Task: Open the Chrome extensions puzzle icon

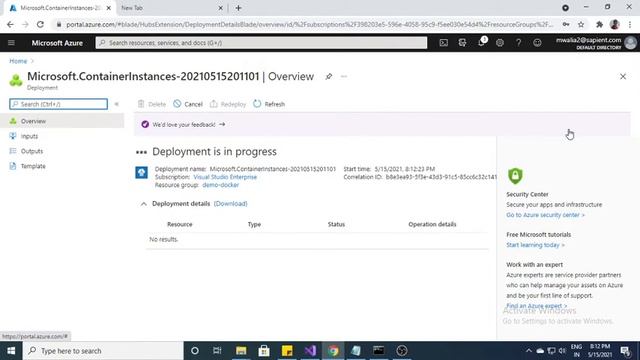Action: [599, 24]
